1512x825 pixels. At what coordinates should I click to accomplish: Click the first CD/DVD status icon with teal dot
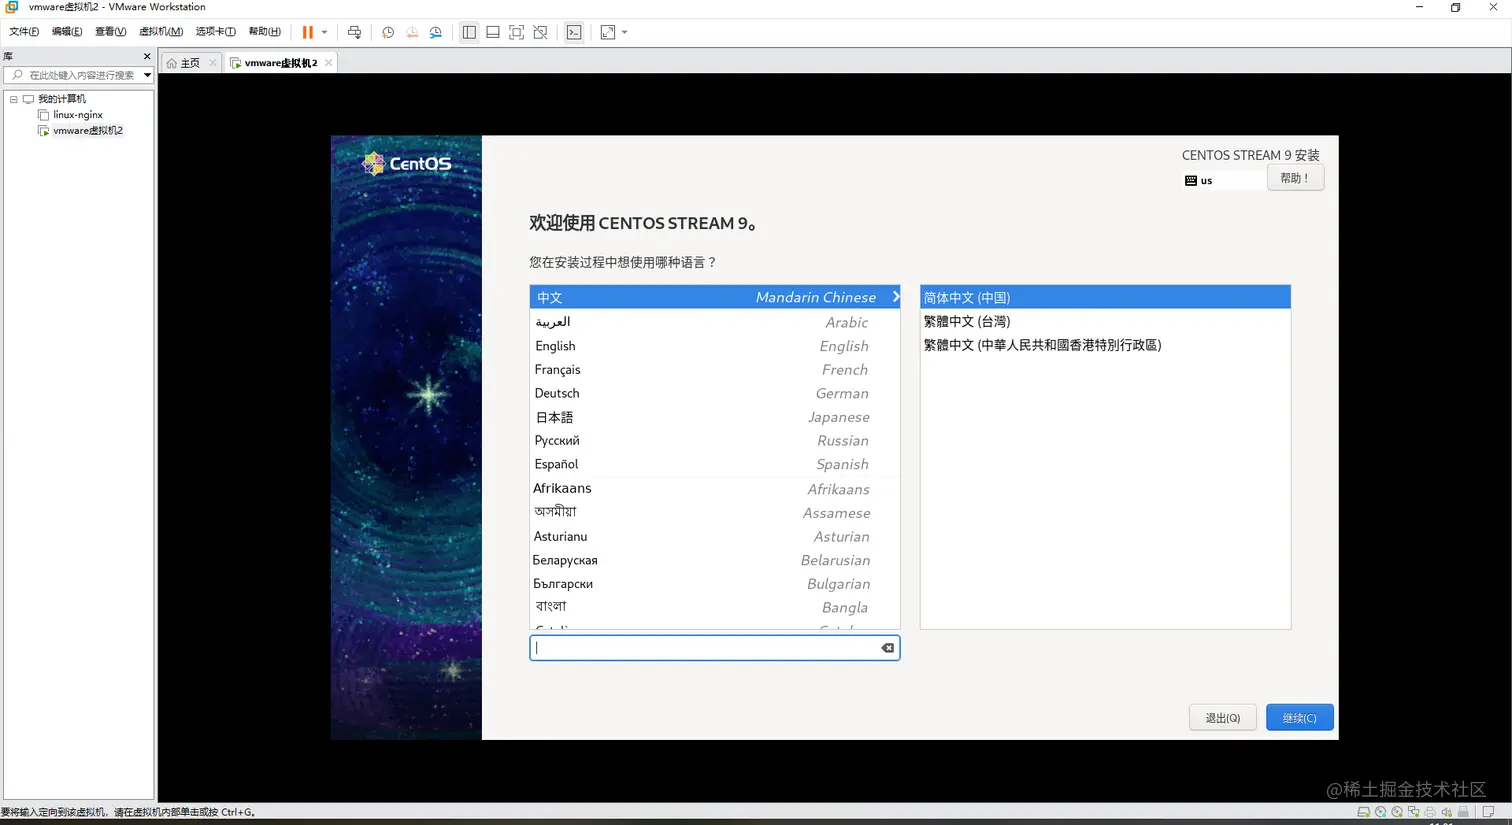1380,812
